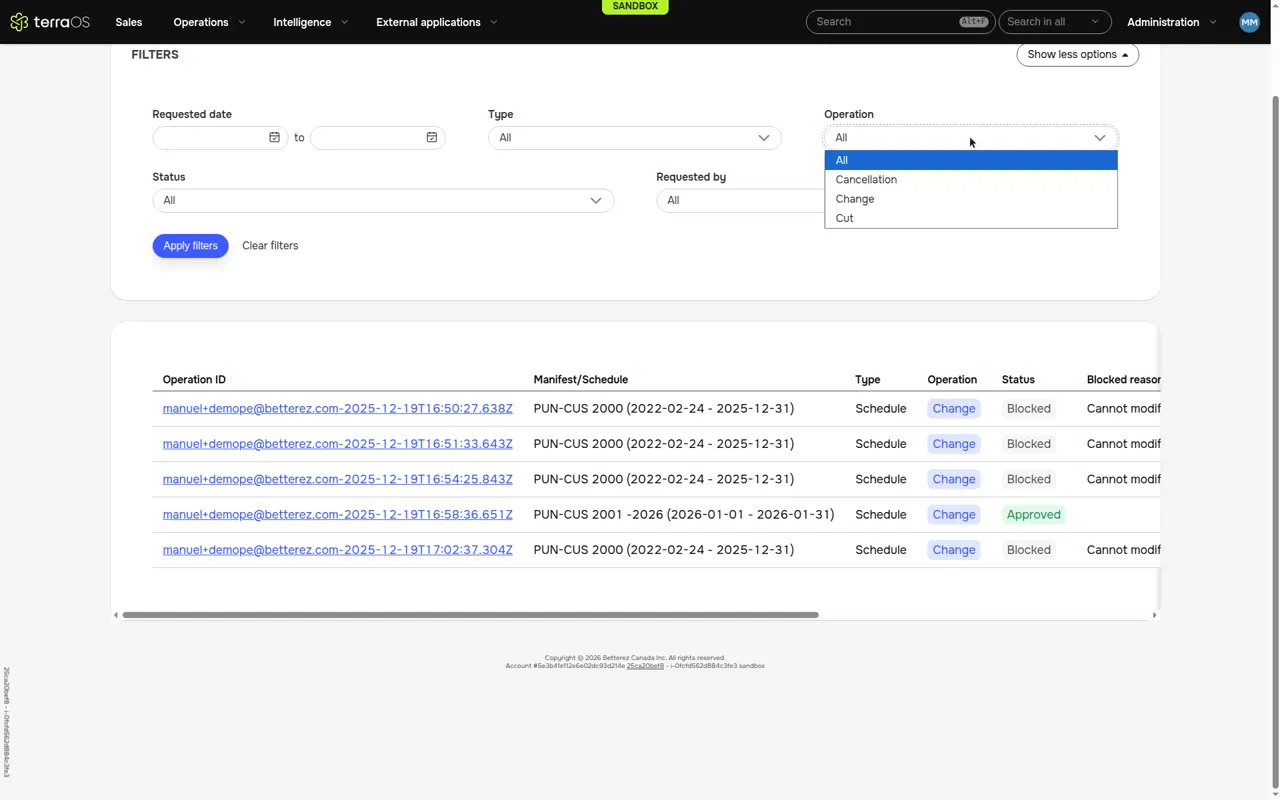
Task: Click Blocked status in 16:50:27 row
Action: coord(1029,409)
